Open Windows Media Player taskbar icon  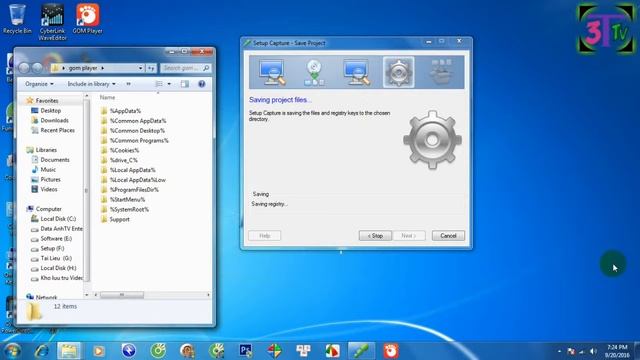tap(99, 351)
